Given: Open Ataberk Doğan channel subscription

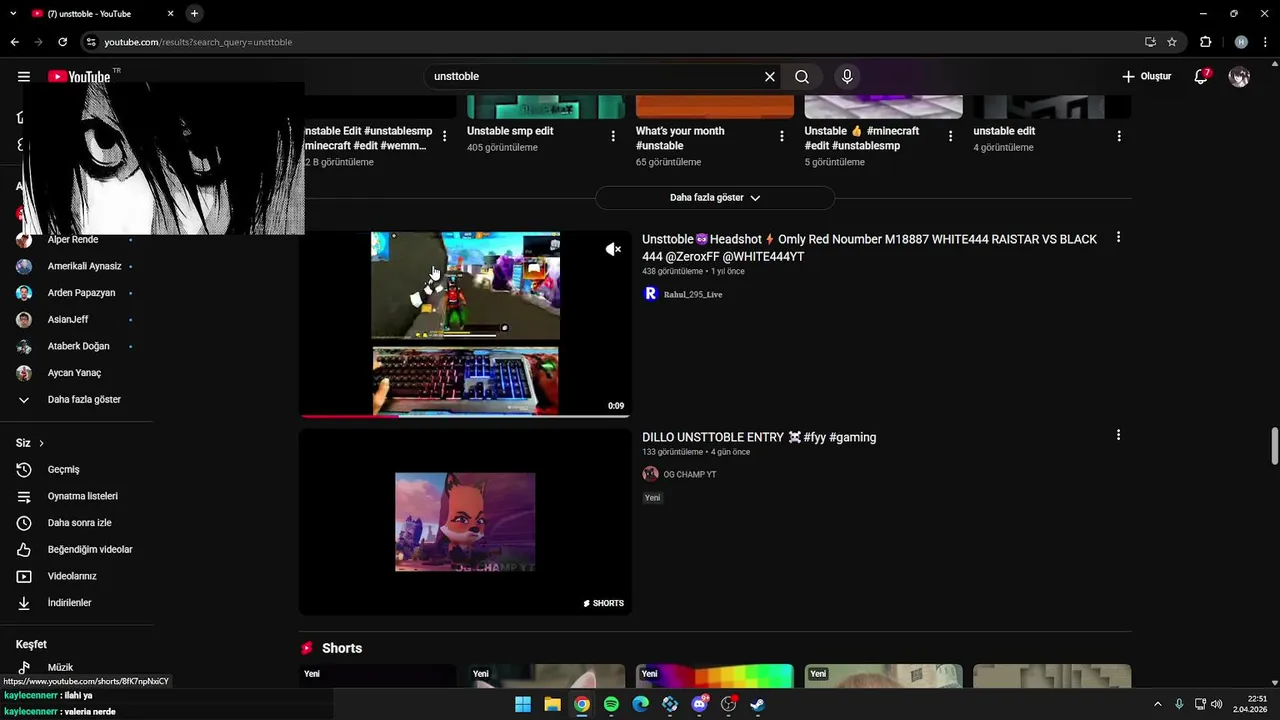Looking at the screenshot, I should pos(76,346).
